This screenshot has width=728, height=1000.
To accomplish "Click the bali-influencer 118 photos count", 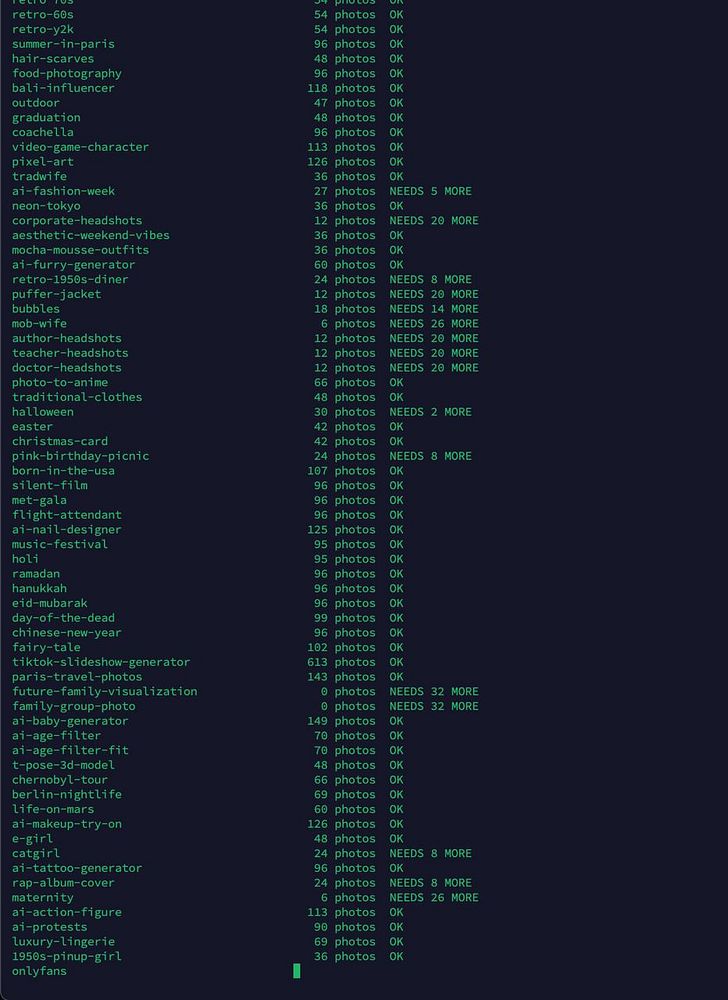I will tap(341, 88).
